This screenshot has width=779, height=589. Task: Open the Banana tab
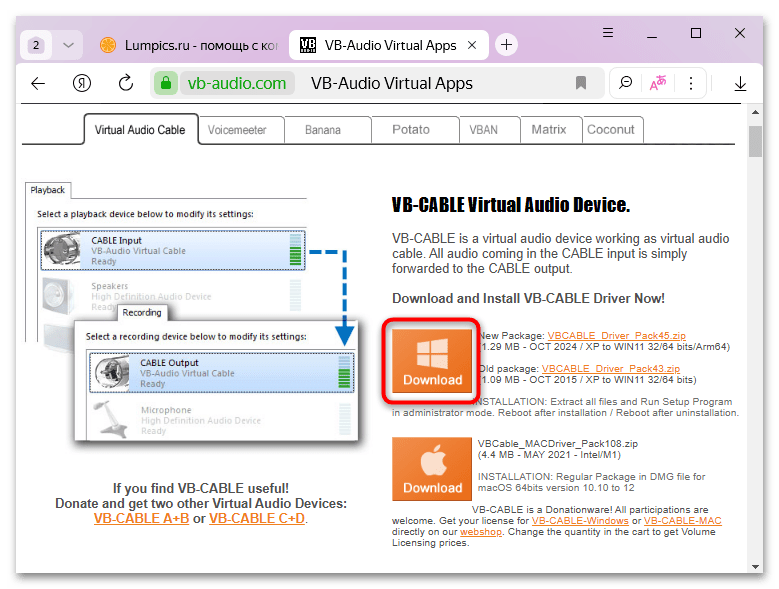pyautogui.click(x=323, y=130)
